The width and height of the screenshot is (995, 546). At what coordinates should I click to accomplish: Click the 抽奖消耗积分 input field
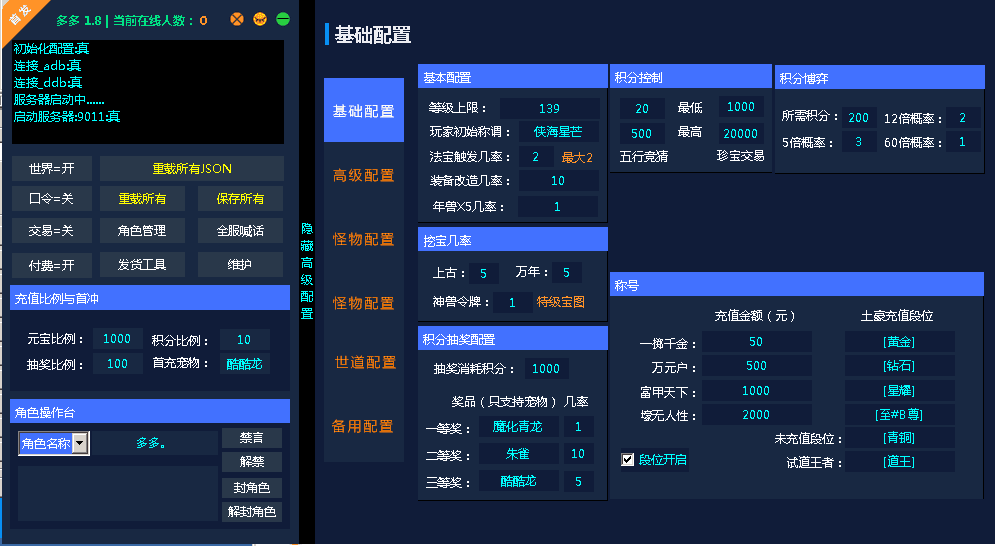pyautogui.click(x=546, y=369)
